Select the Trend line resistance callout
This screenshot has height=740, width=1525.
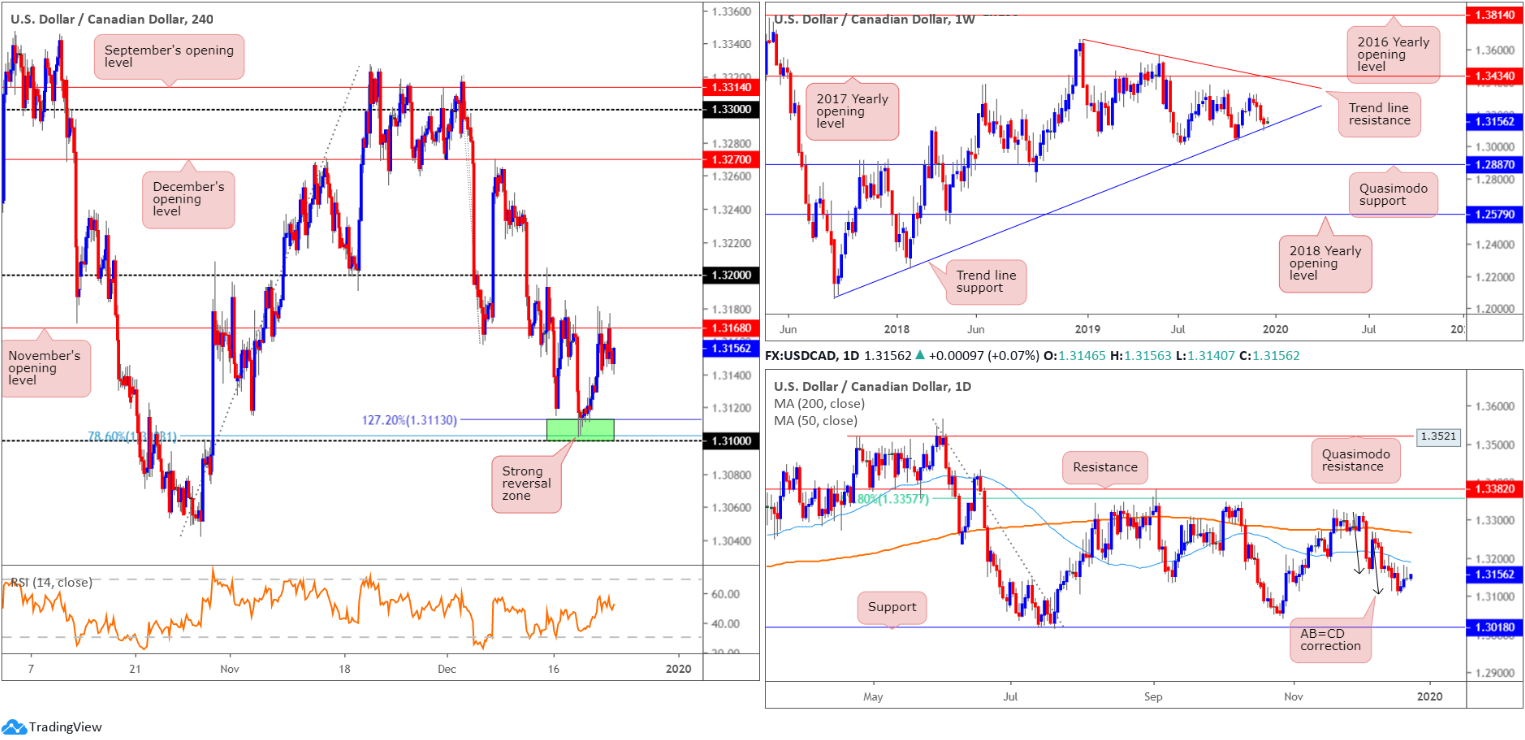coord(1379,114)
